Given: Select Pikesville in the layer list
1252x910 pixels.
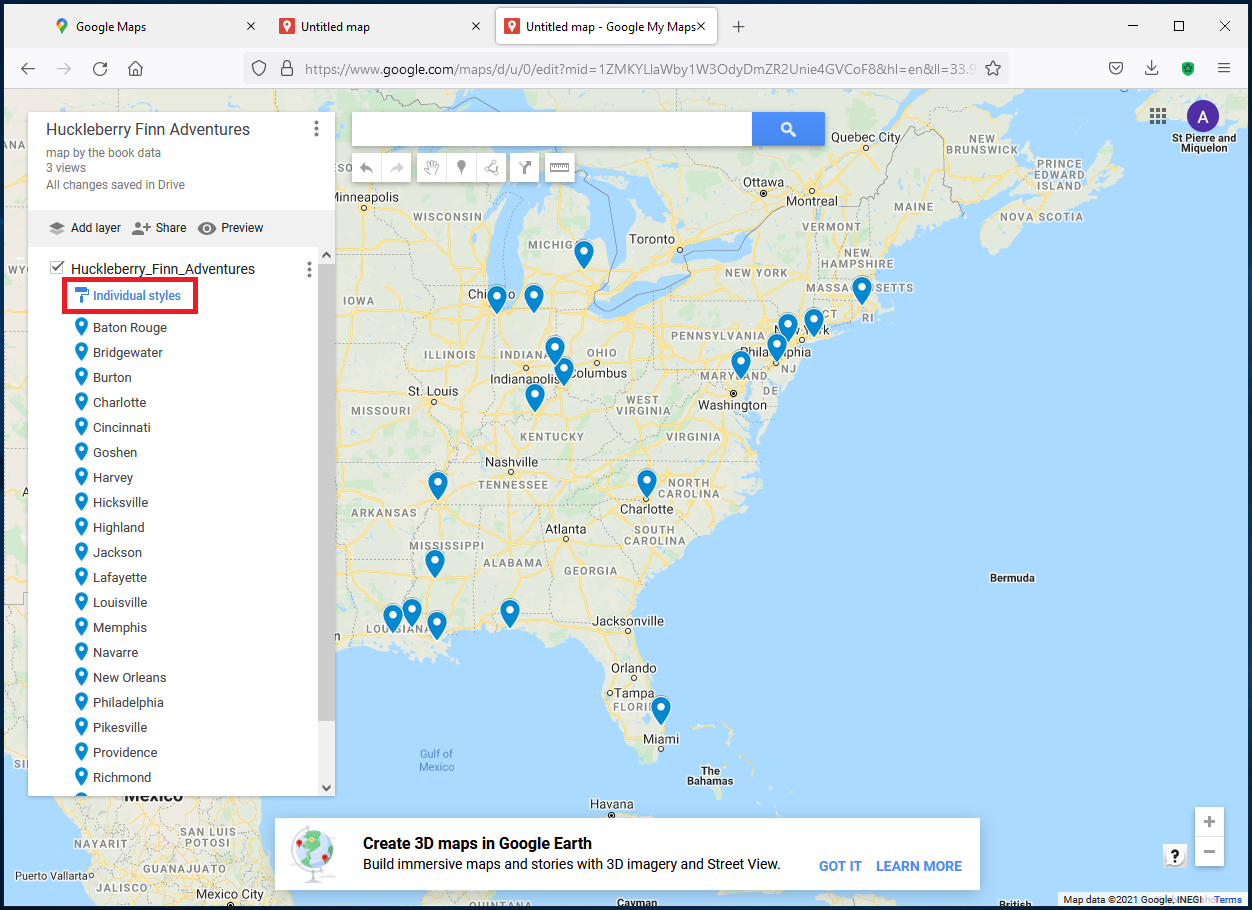Looking at the screenshot, I should (x=120, y=727).
